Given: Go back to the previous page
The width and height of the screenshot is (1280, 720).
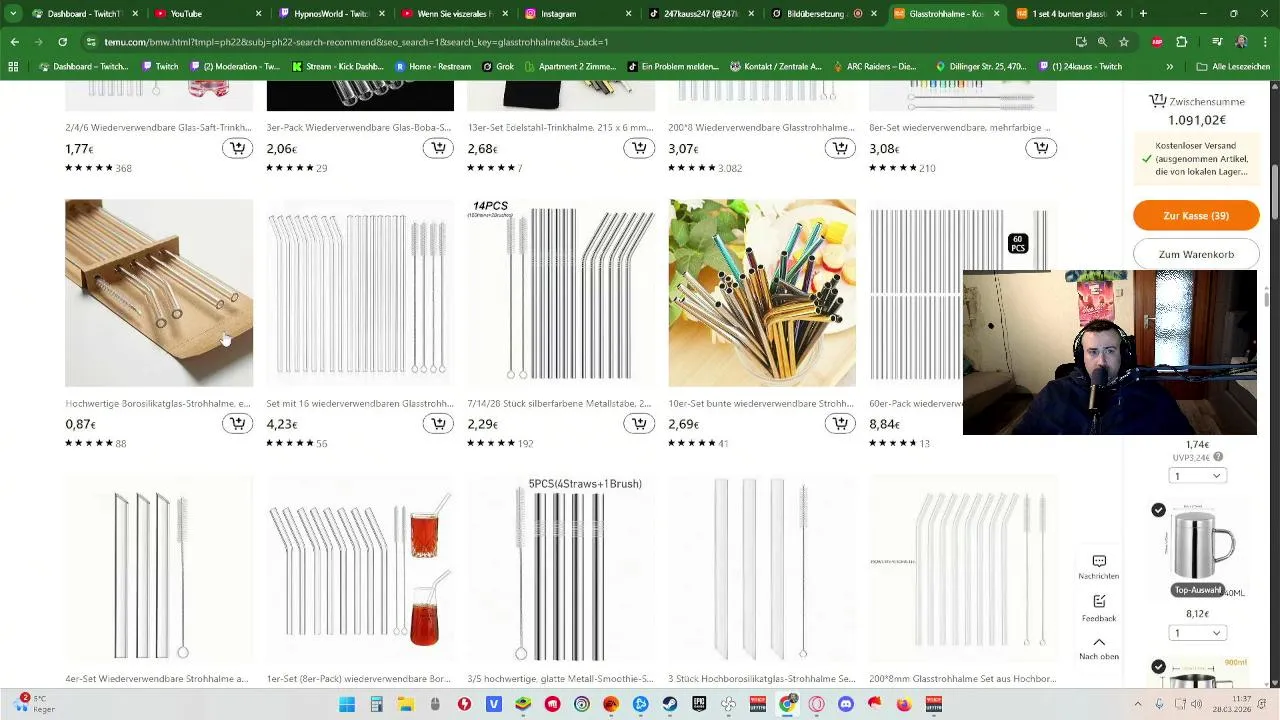Looking at the screenshot, I should [x=14, y=42].
